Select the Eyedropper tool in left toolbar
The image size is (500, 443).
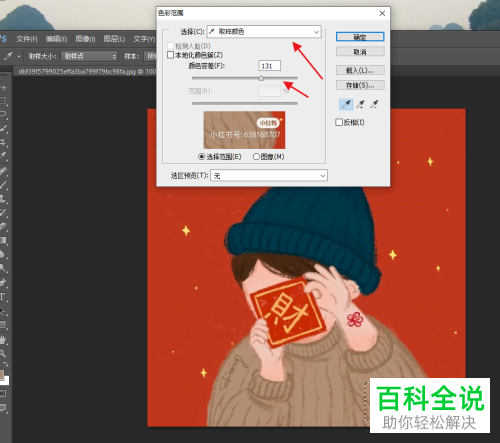coord(3,156)
